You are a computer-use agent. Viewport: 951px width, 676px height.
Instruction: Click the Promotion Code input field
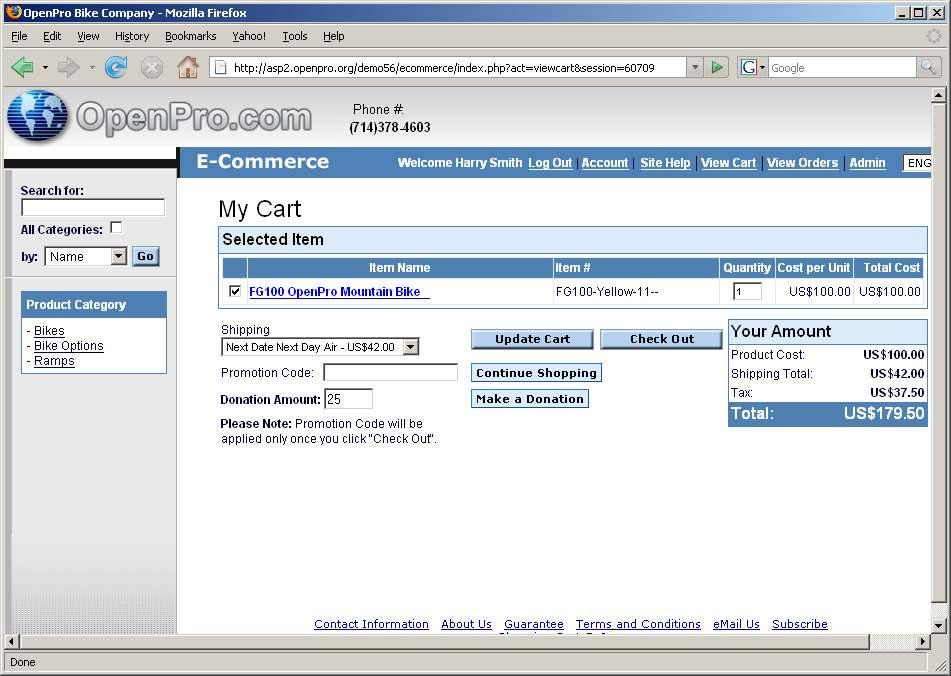[x=390, y=372]
